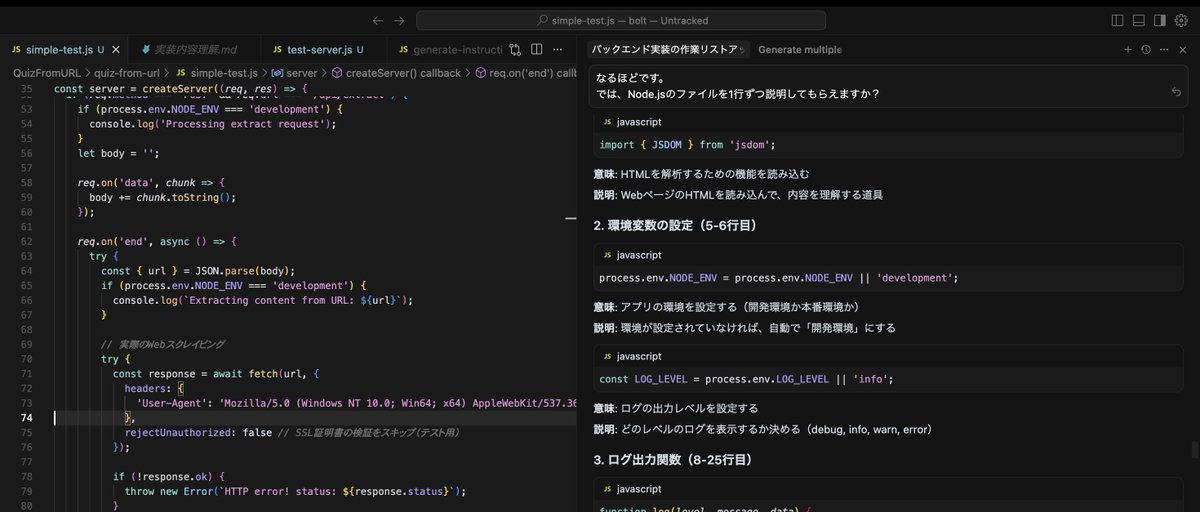Open quiz-from-url breadcrumb
Screen dimensions: 1200x512
click(126, 73)
